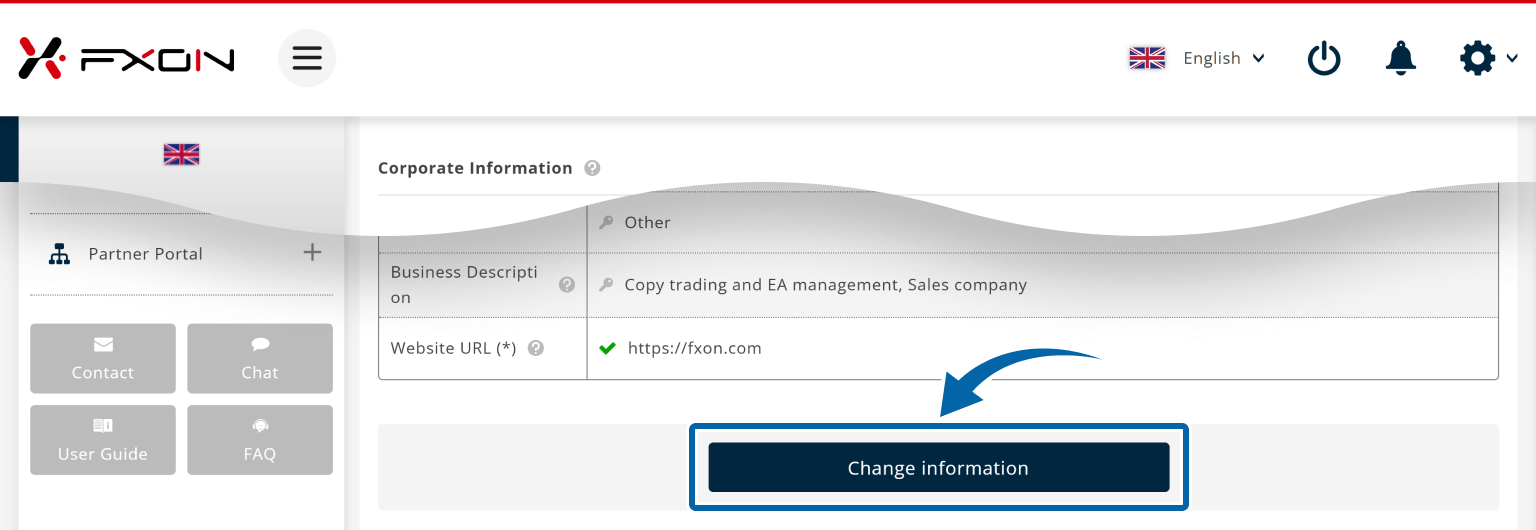1536x530 pixels.
Task: Select the Partner Portal menu item
Action: (145, 254)
